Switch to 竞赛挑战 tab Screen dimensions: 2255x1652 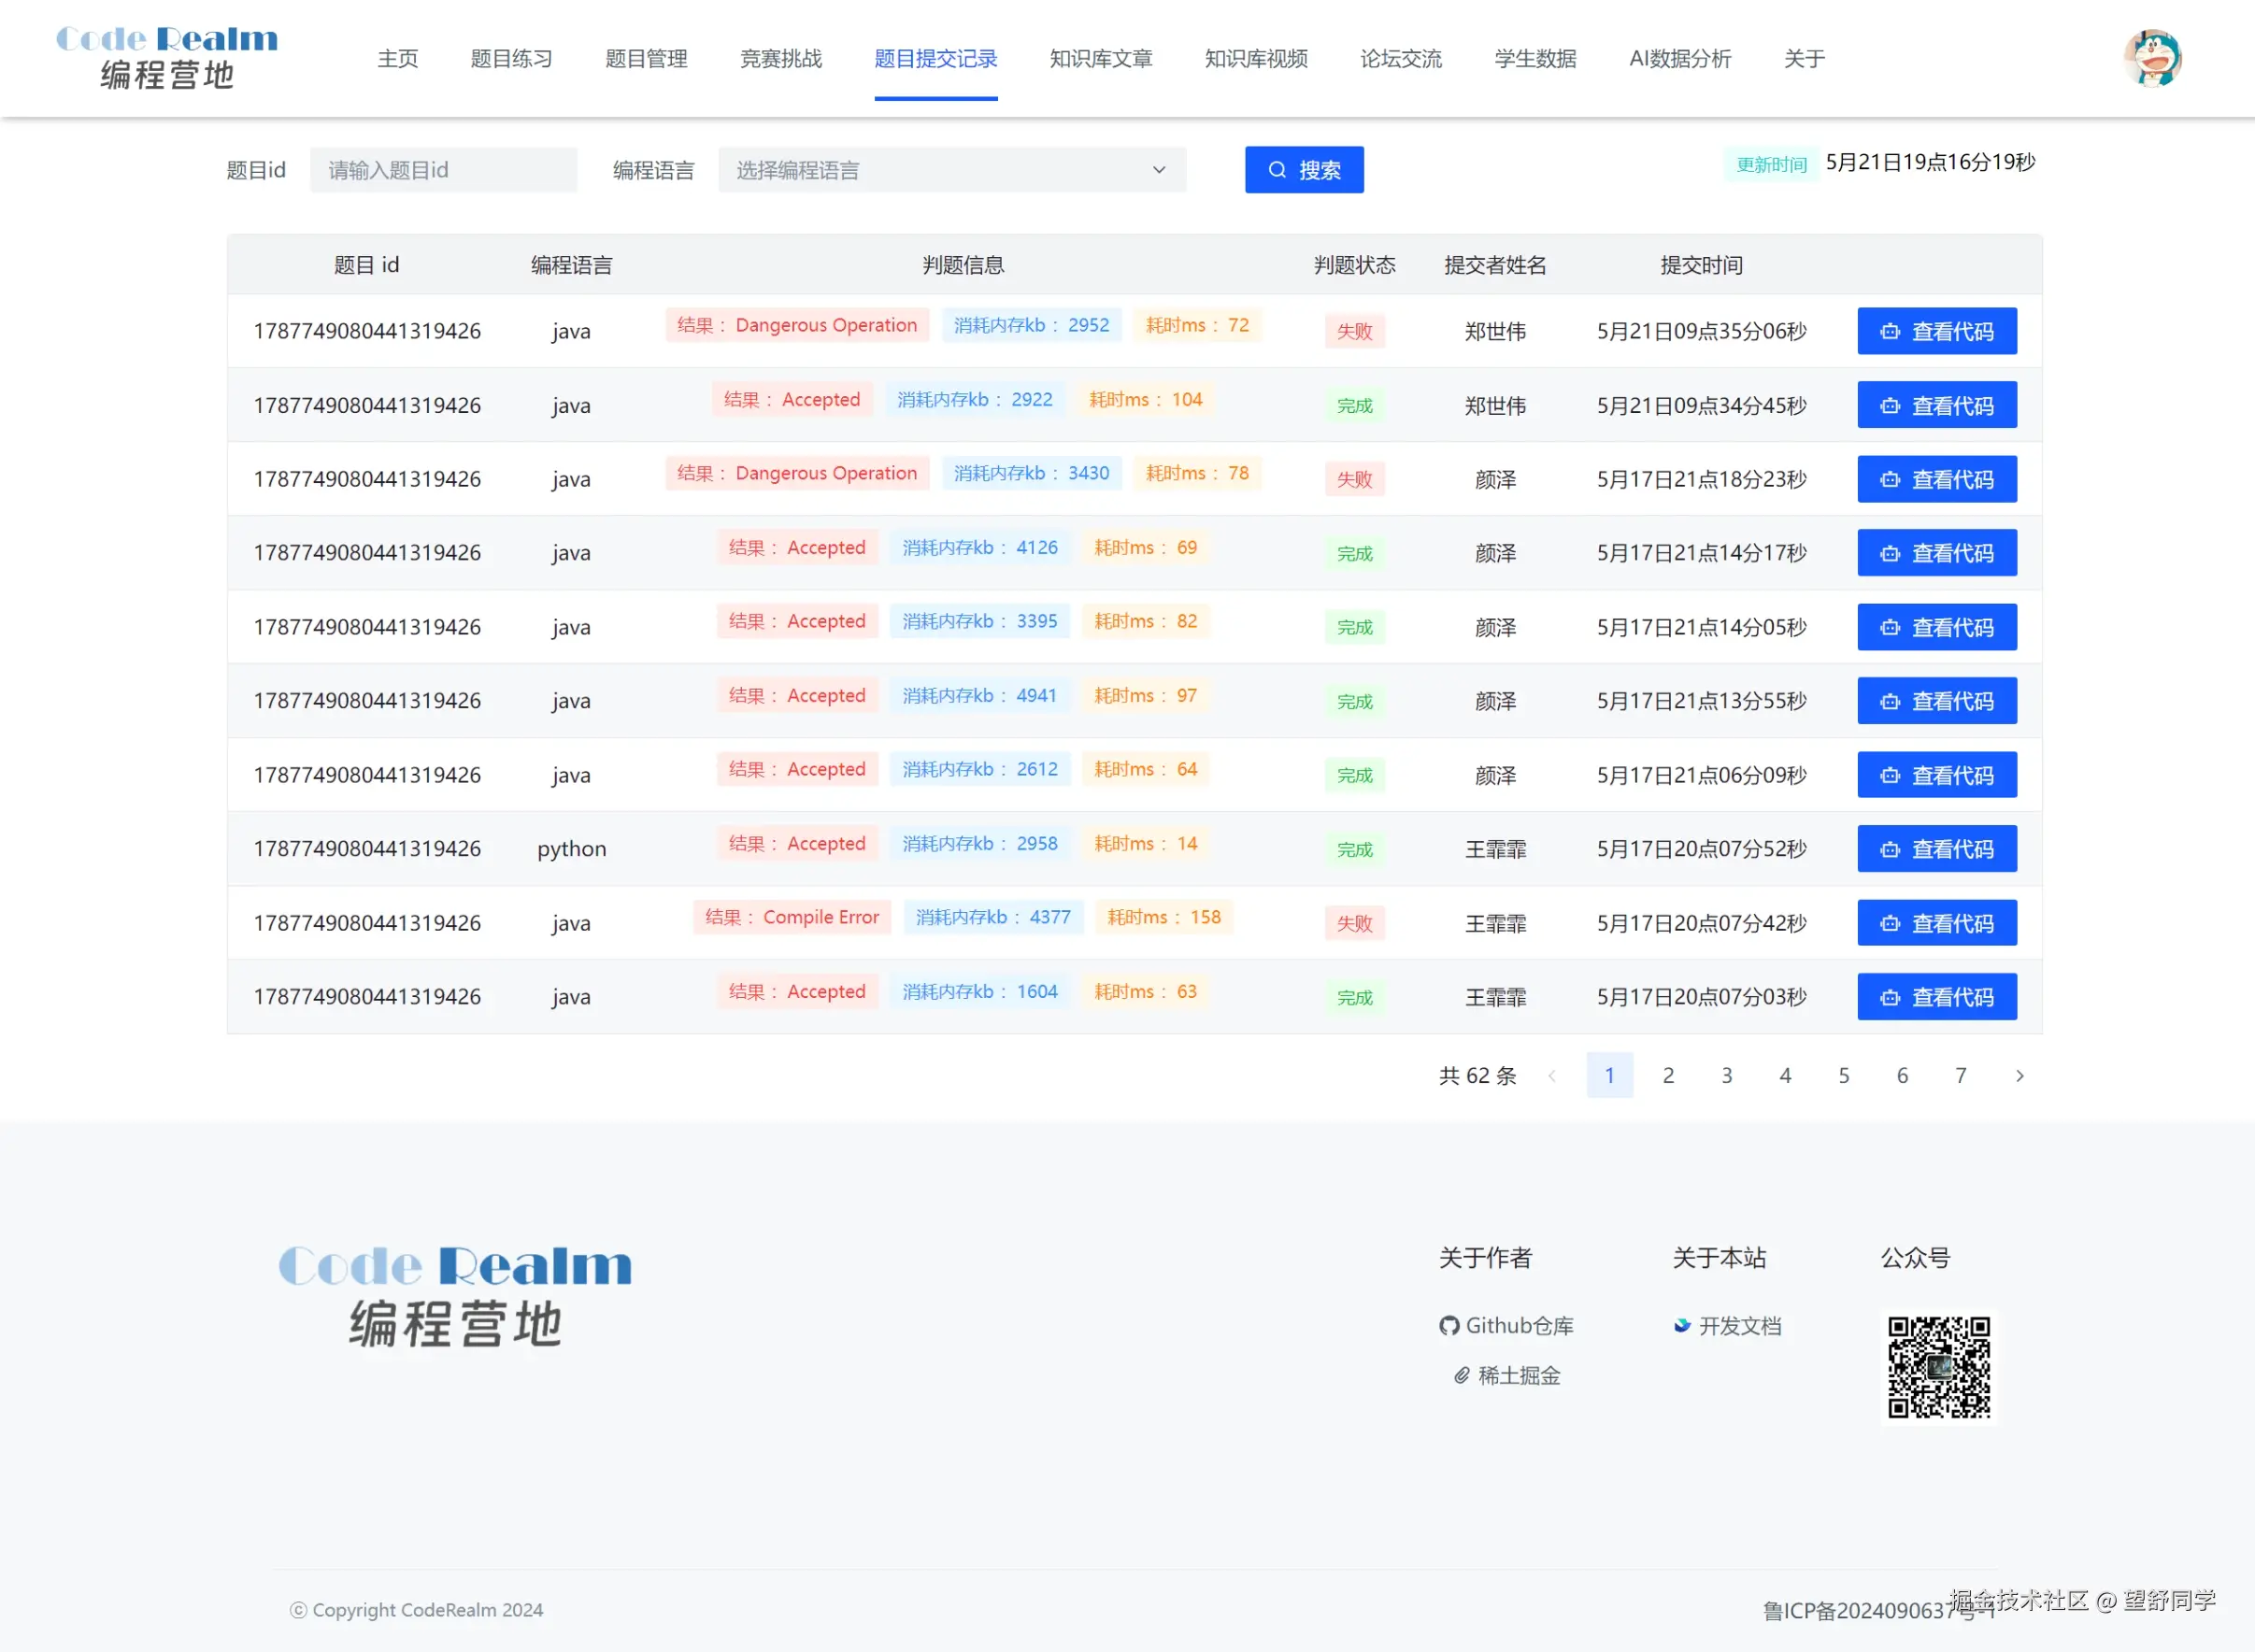[x=780, y=58]
